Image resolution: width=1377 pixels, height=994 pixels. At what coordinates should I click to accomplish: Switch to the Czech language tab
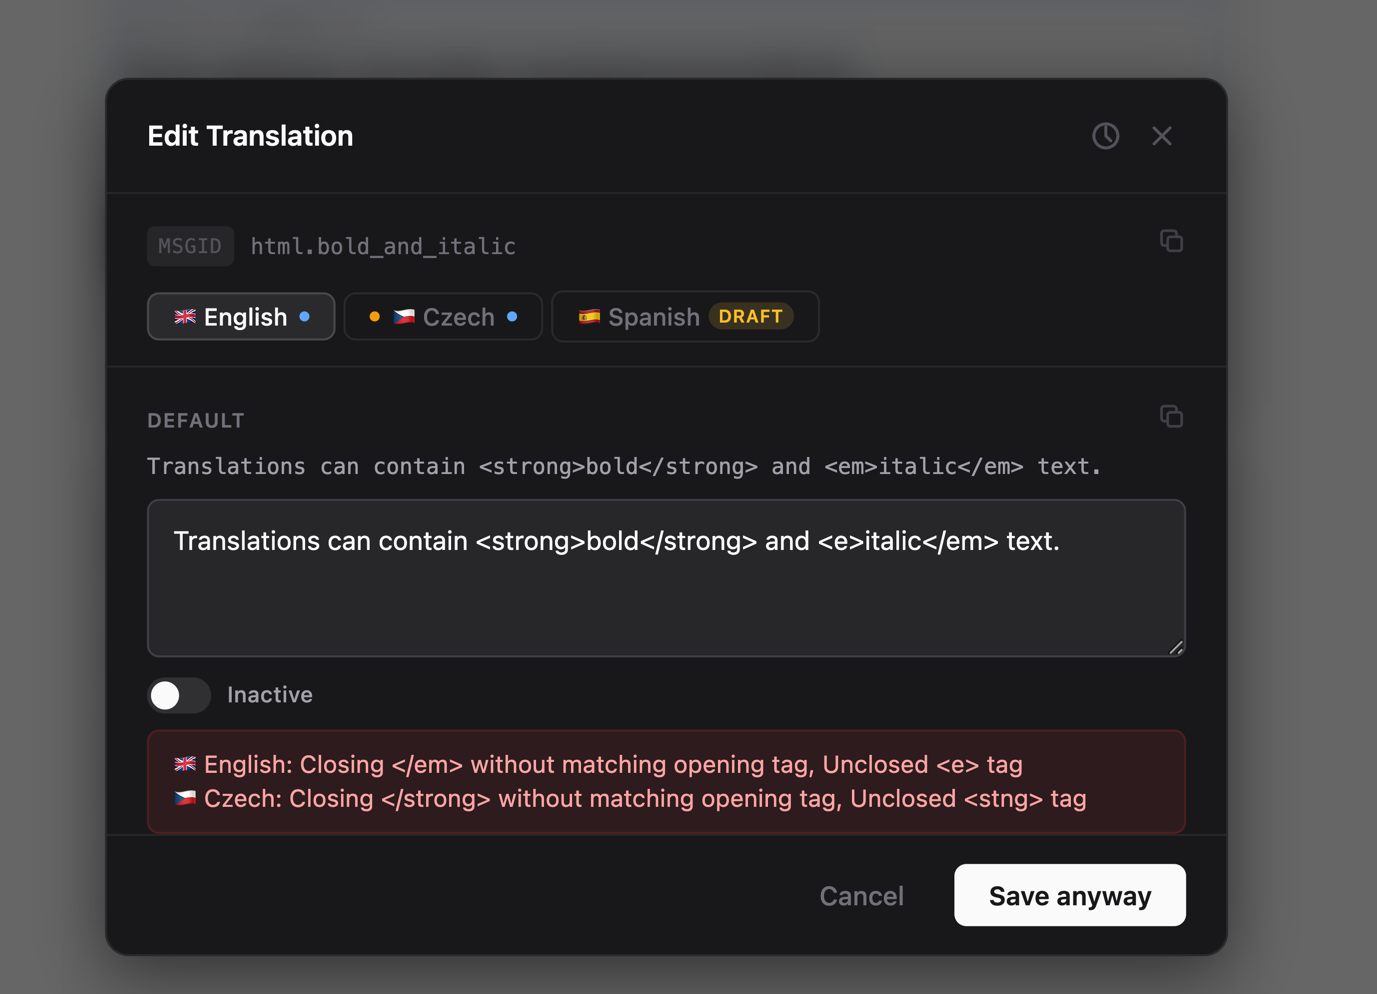443,317
